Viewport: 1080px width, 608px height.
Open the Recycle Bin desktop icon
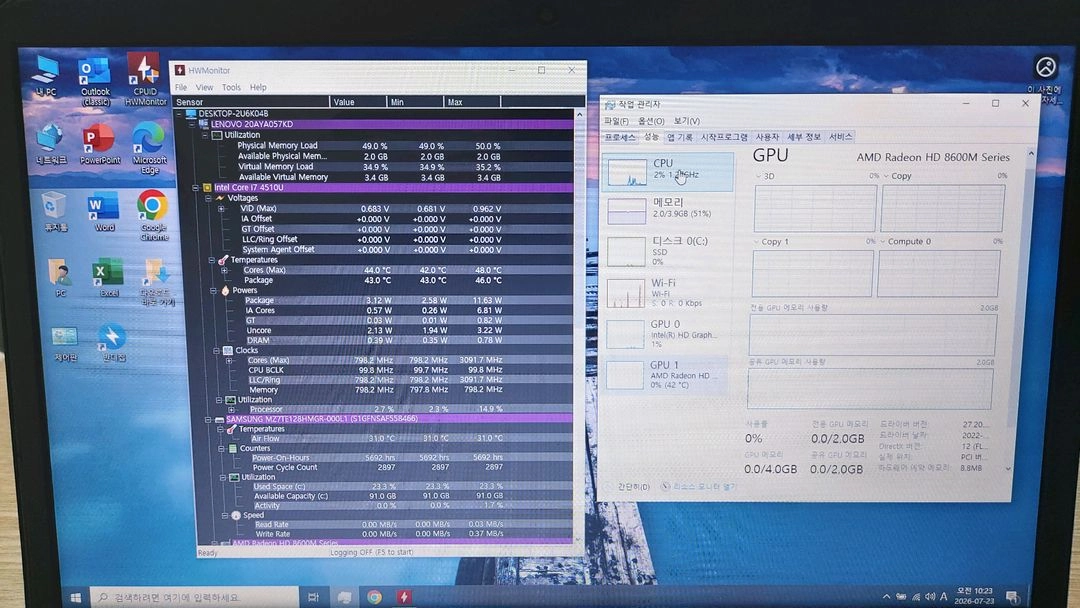pos(55,212)
